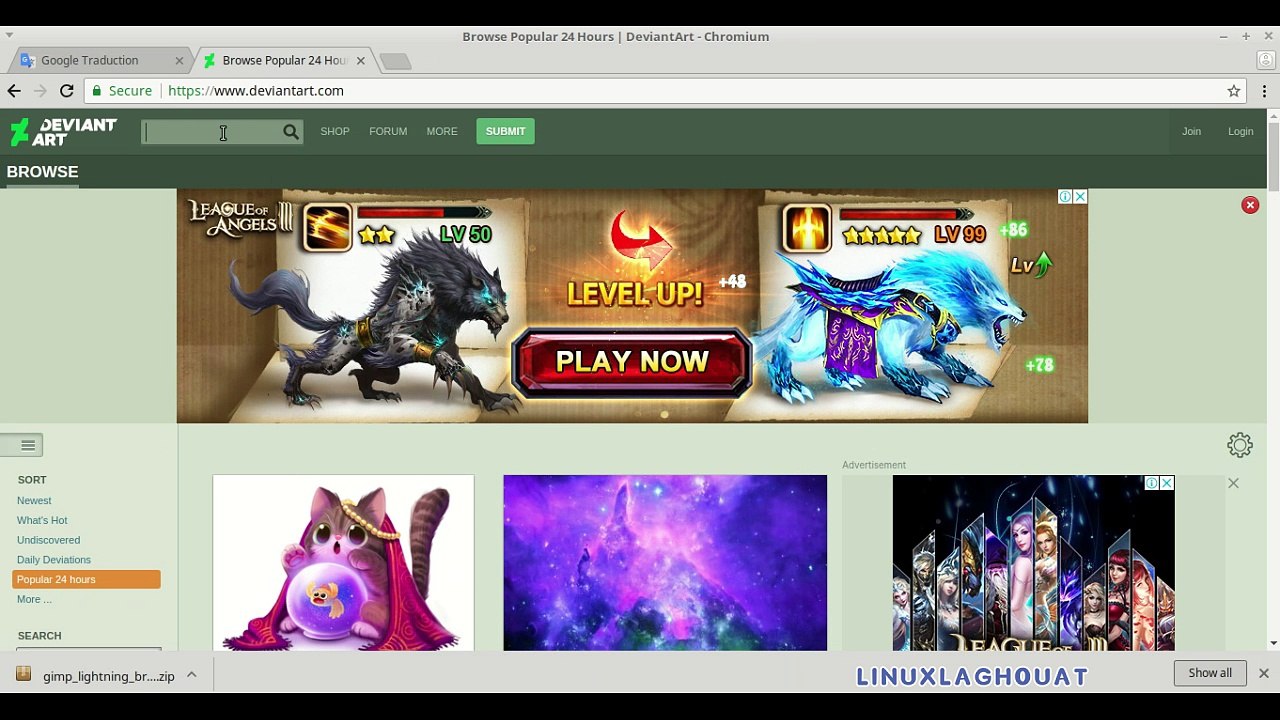
Task: Close the side League of Angels ad
Action: [x=1166, y=483]
